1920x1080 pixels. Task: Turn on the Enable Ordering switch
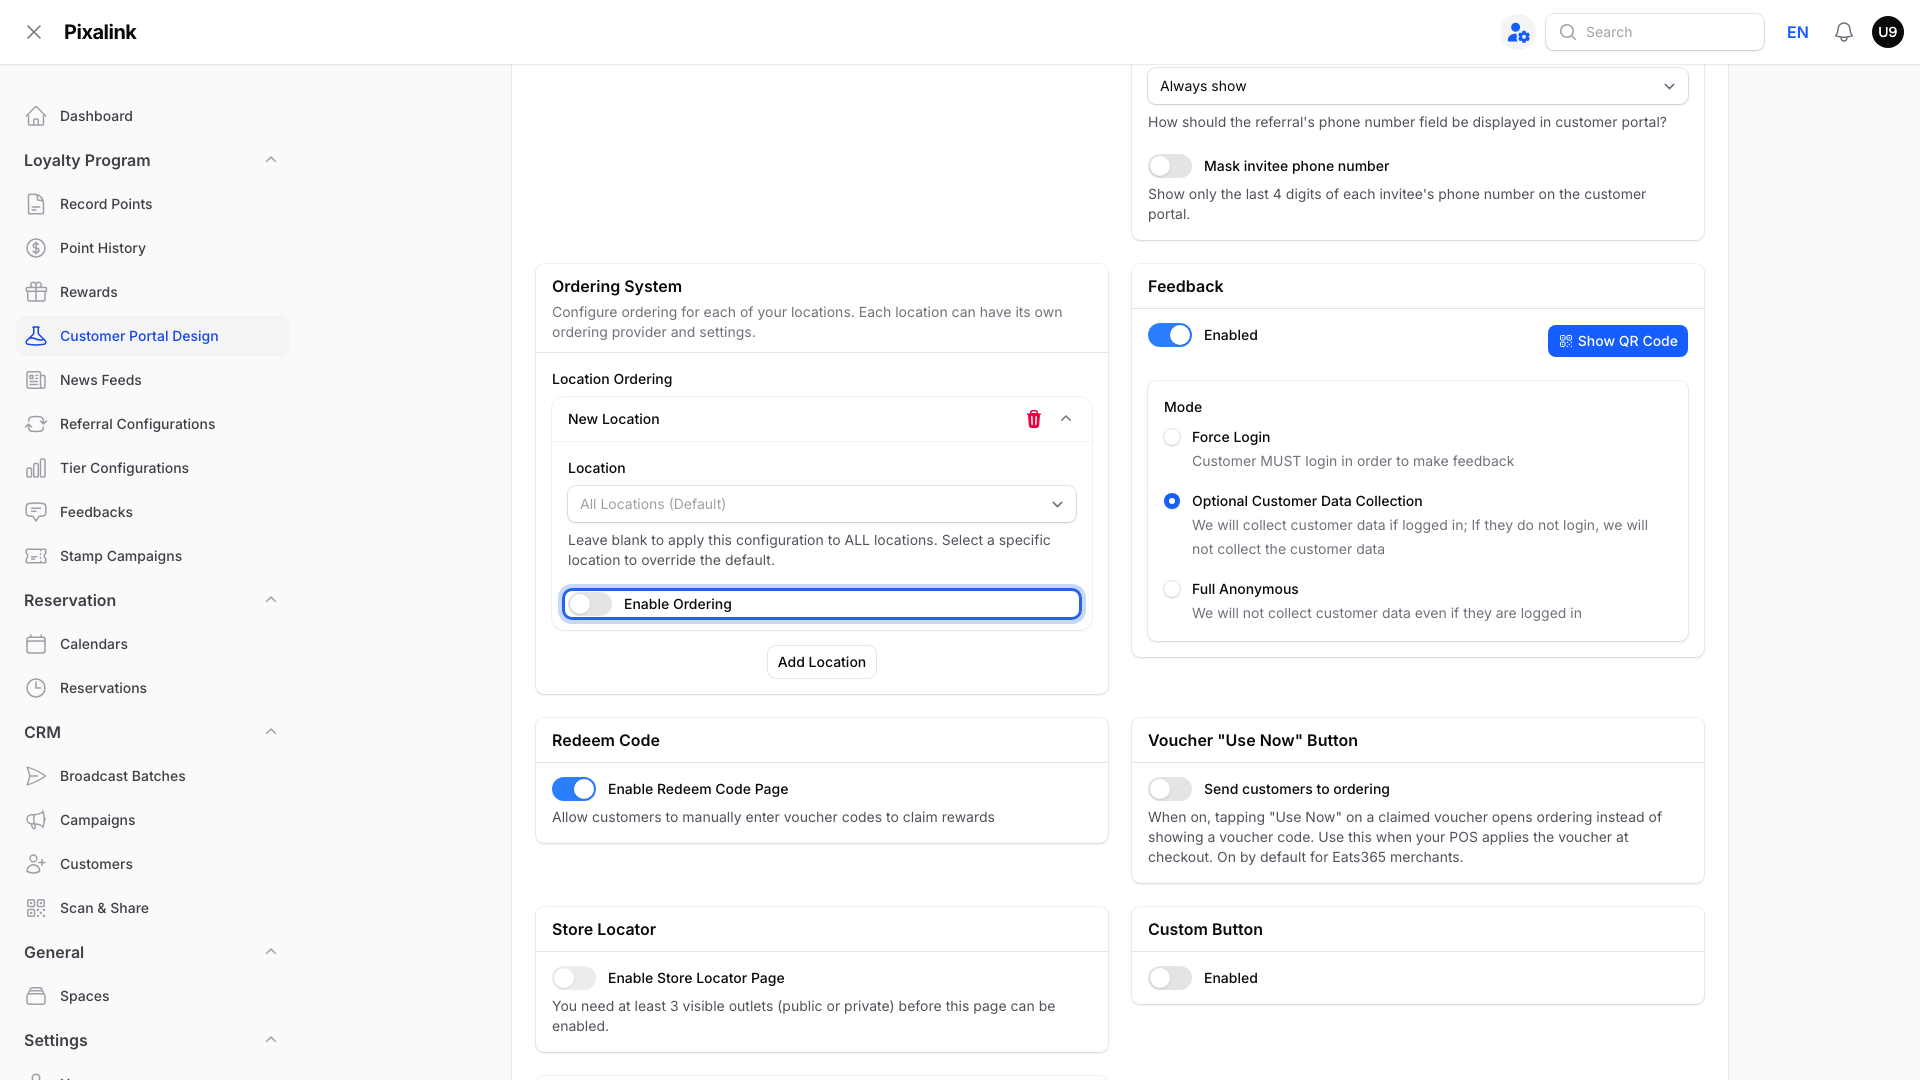[590, 604]
